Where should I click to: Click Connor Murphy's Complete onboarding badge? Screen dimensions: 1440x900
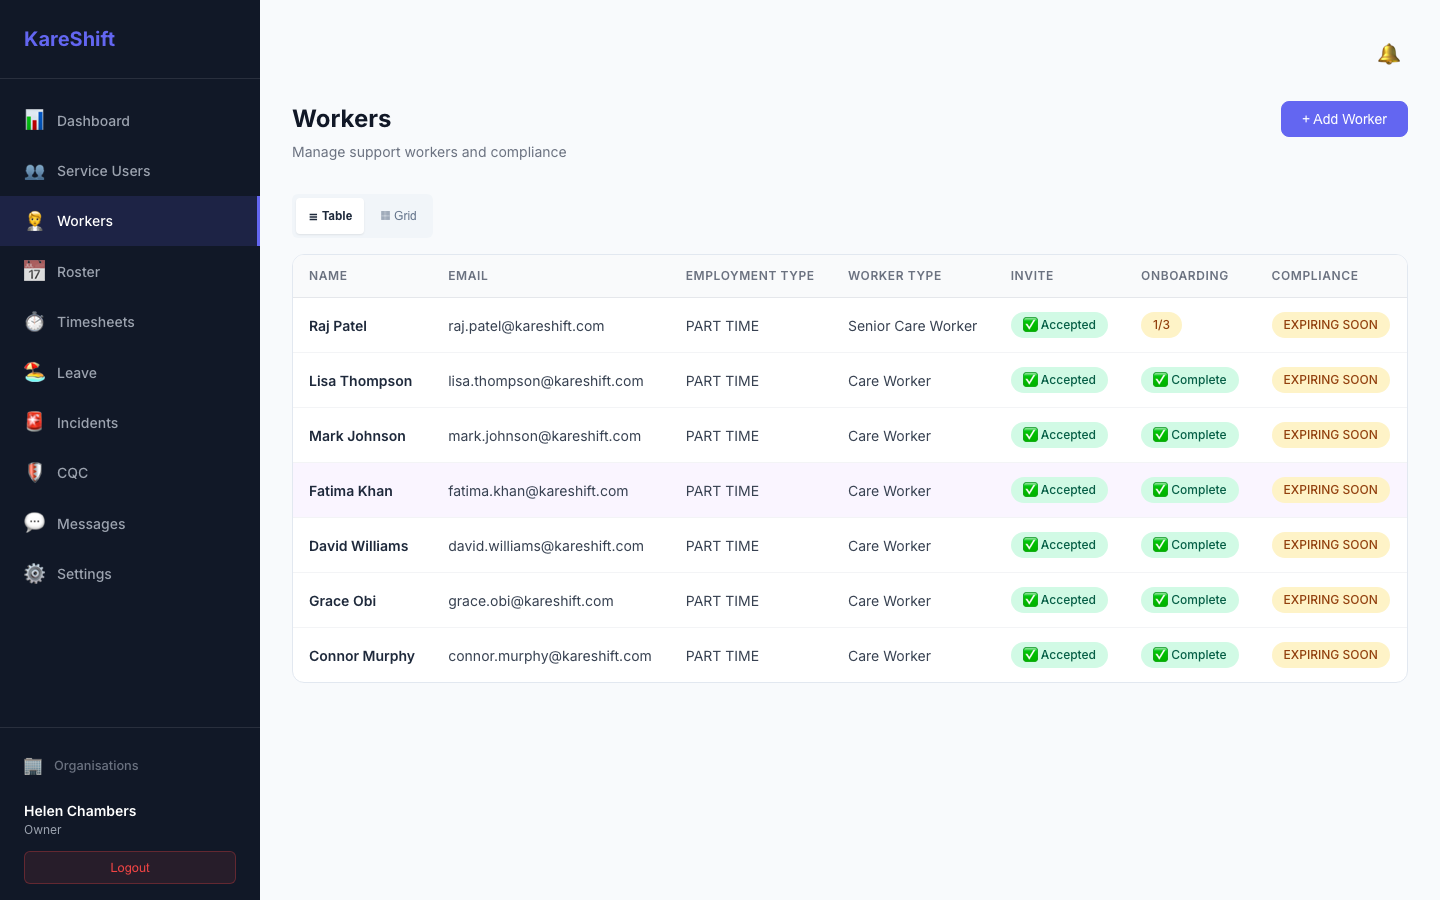coord(1189,655)
